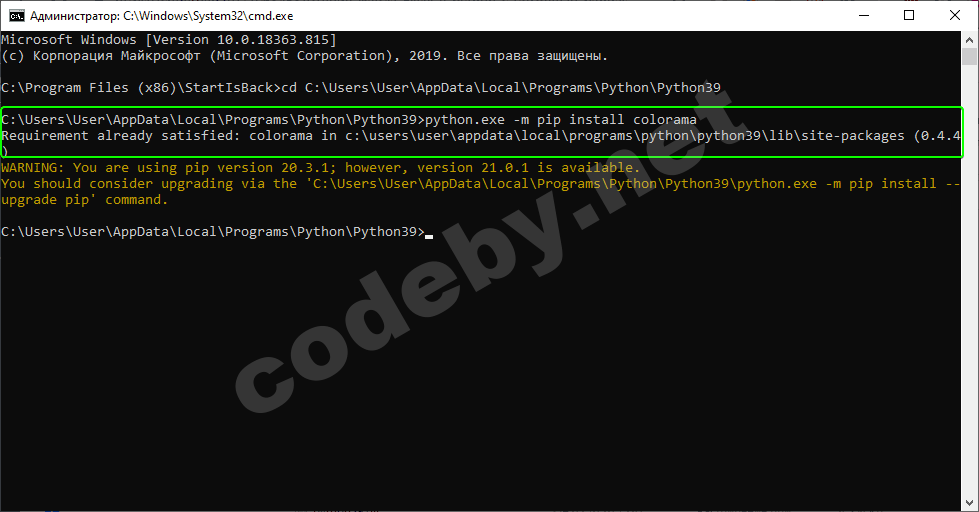Minimize the cmd.exe window
This screenshot has height=512, width=979.
click(864, 16)
